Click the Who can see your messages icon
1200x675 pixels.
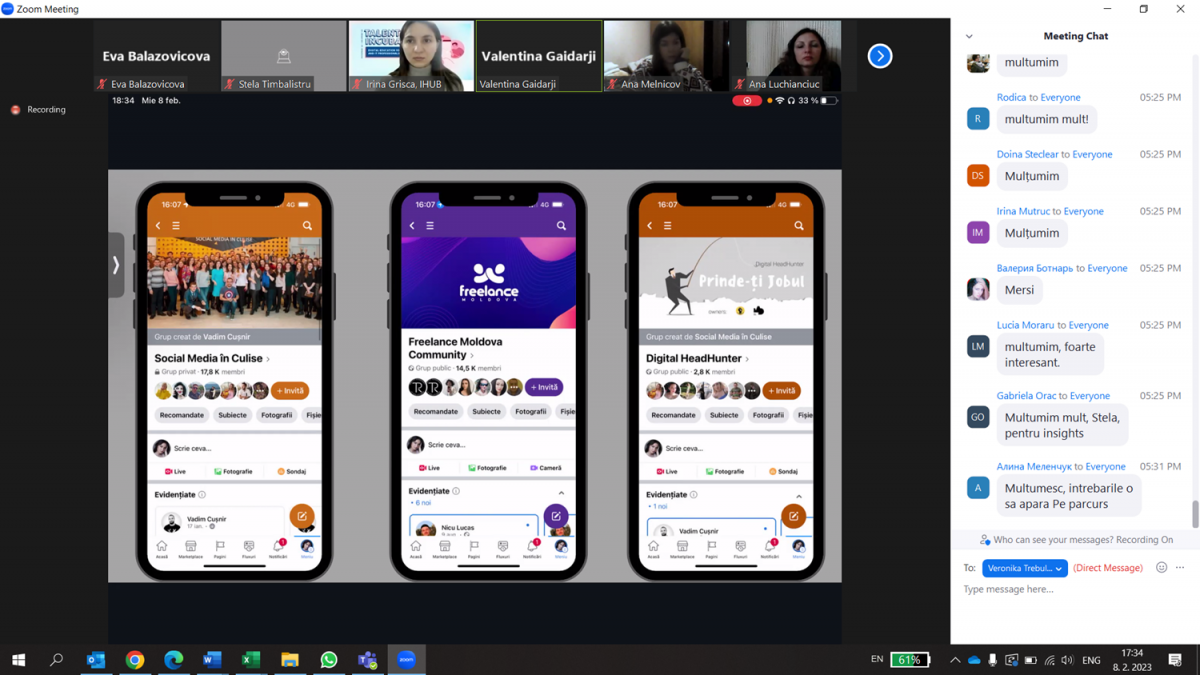985,540
